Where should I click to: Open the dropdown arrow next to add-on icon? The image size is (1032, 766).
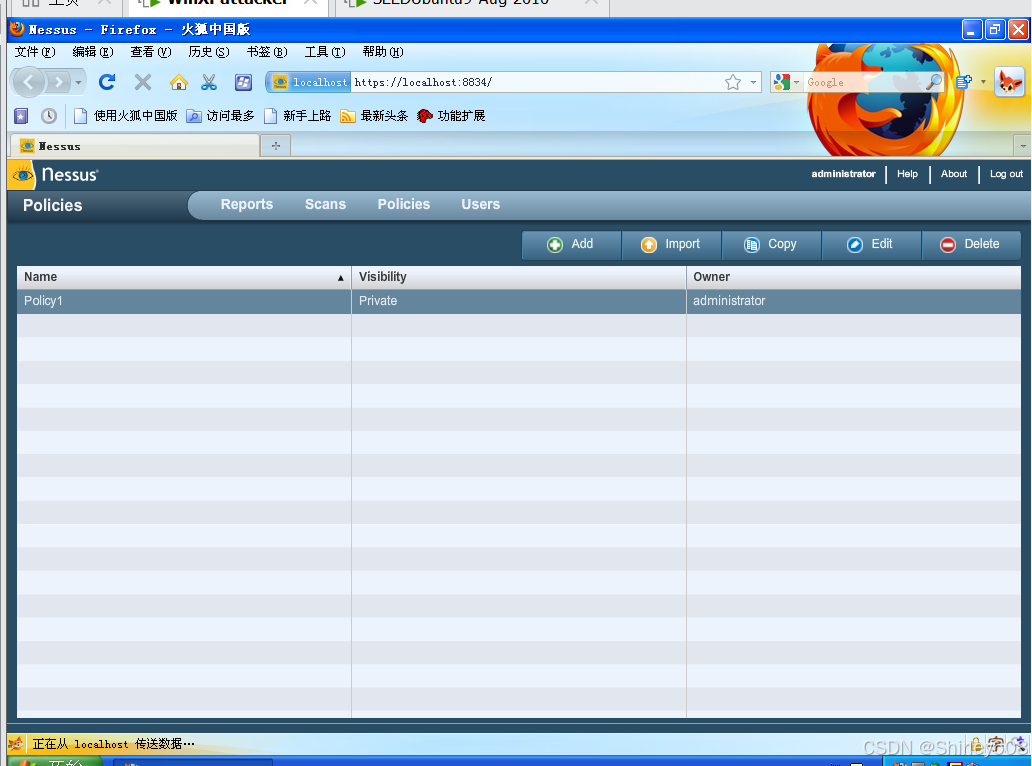(x=983, y=82)
